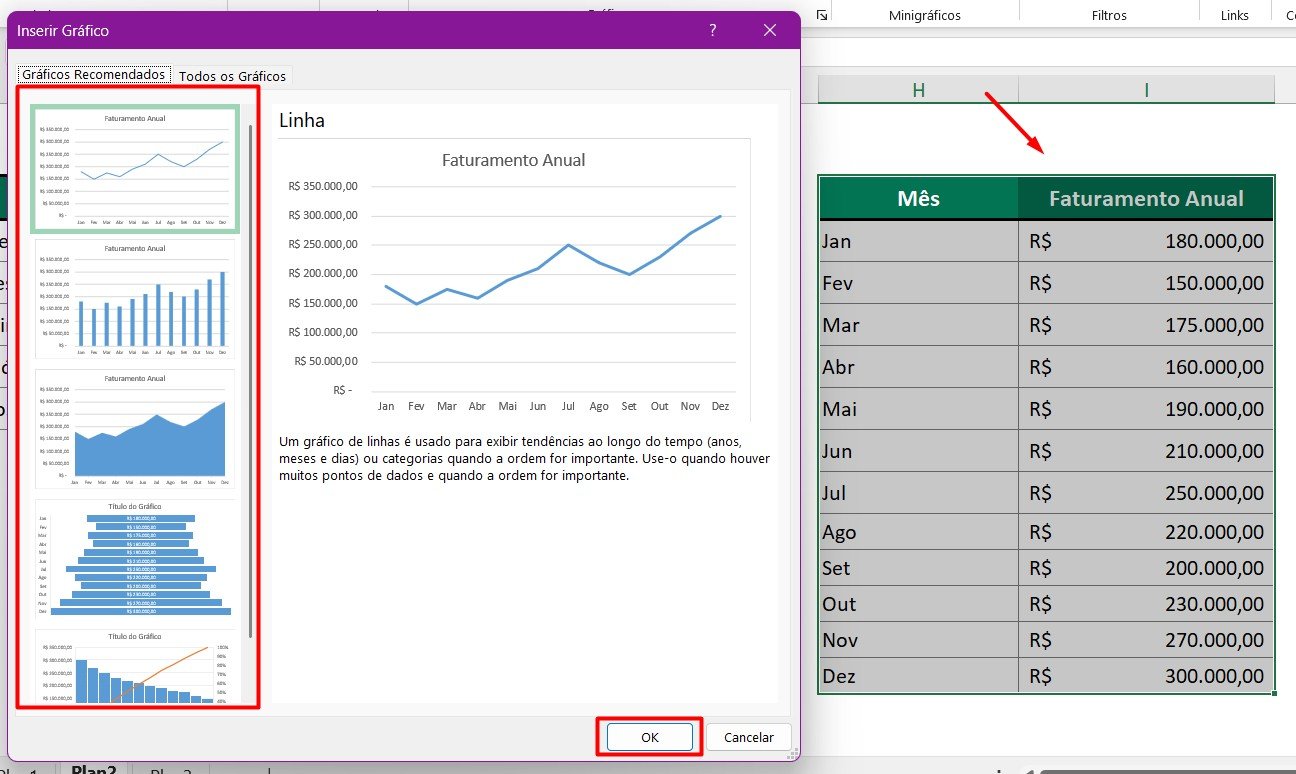Screen dimensions: 1296x774
Task: Click the 270.000,00 value cell
Action: tap(1146, 640)
